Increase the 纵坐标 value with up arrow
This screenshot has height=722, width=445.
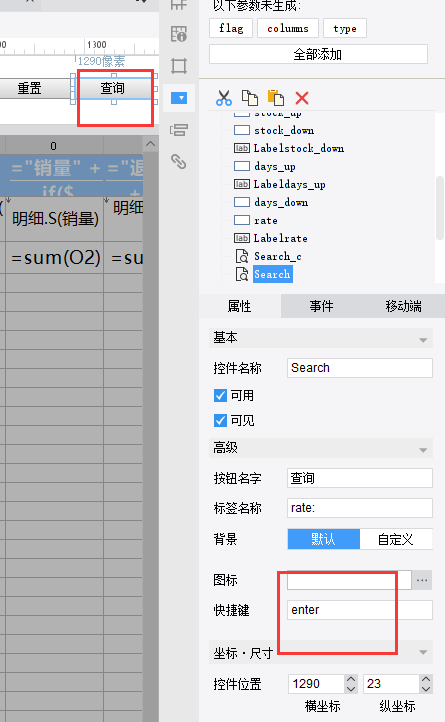(426, 679)
